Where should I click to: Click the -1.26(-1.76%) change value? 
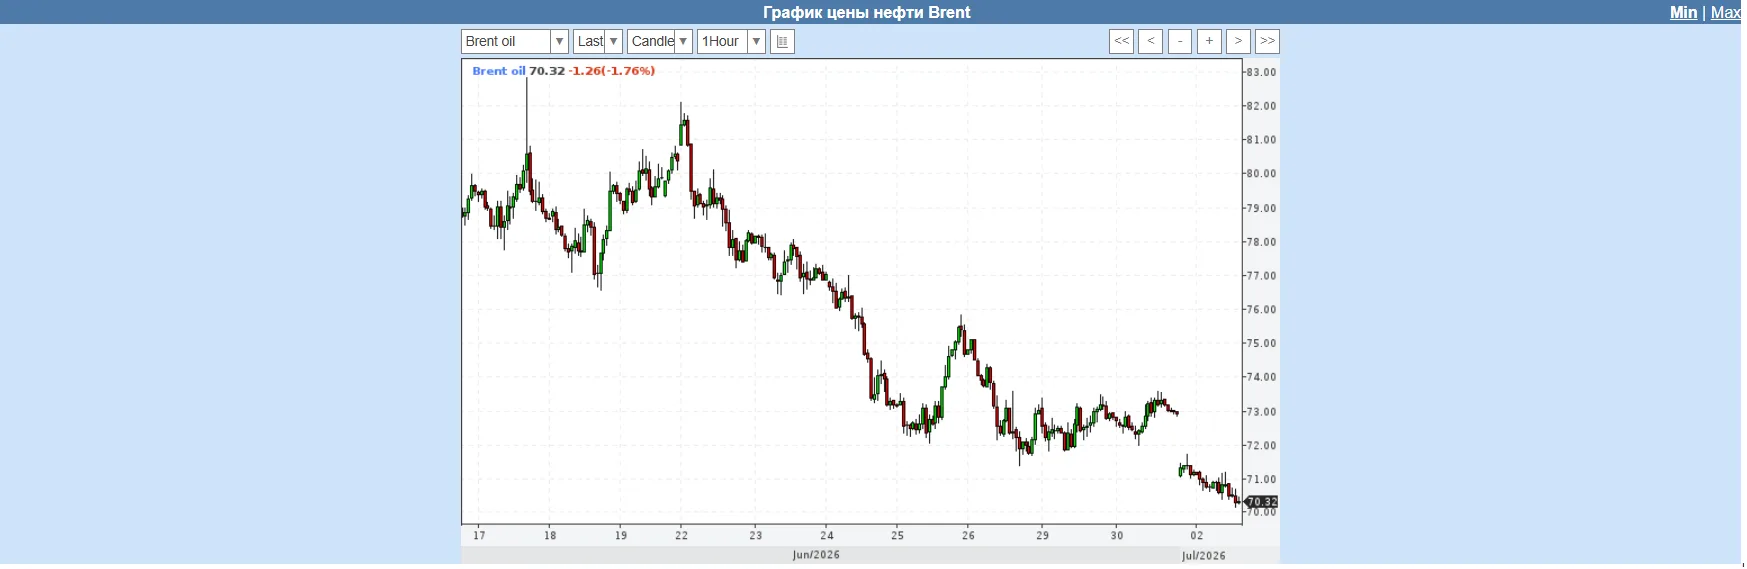coord(611,71)
